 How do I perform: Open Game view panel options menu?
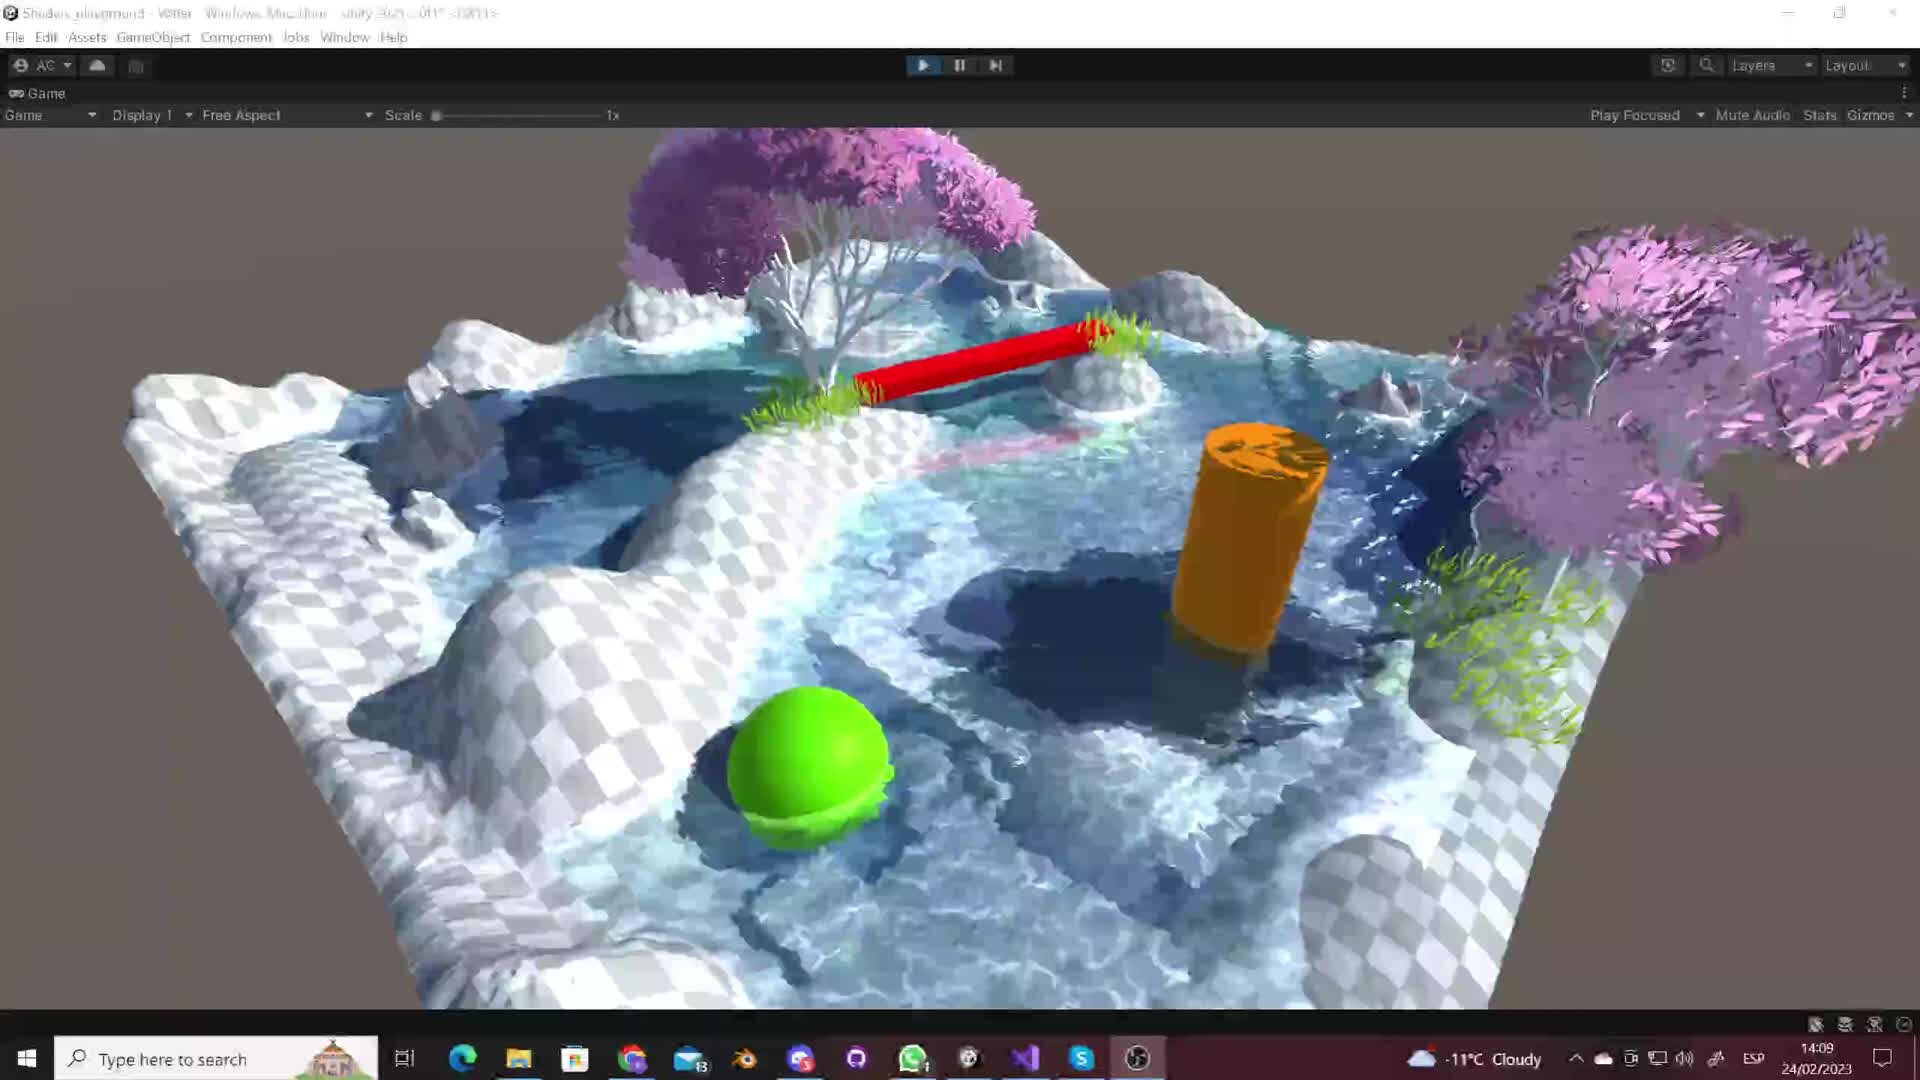[1904, 93]
